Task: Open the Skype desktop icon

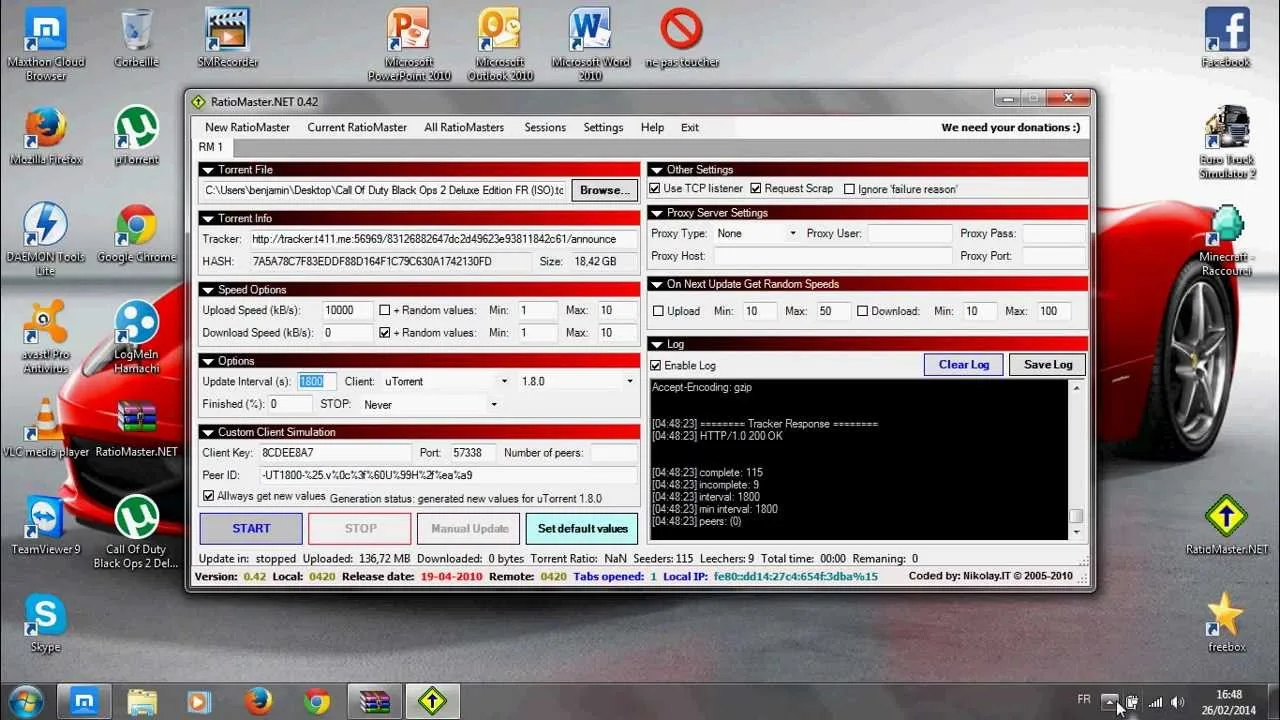Action: point(46,624)
